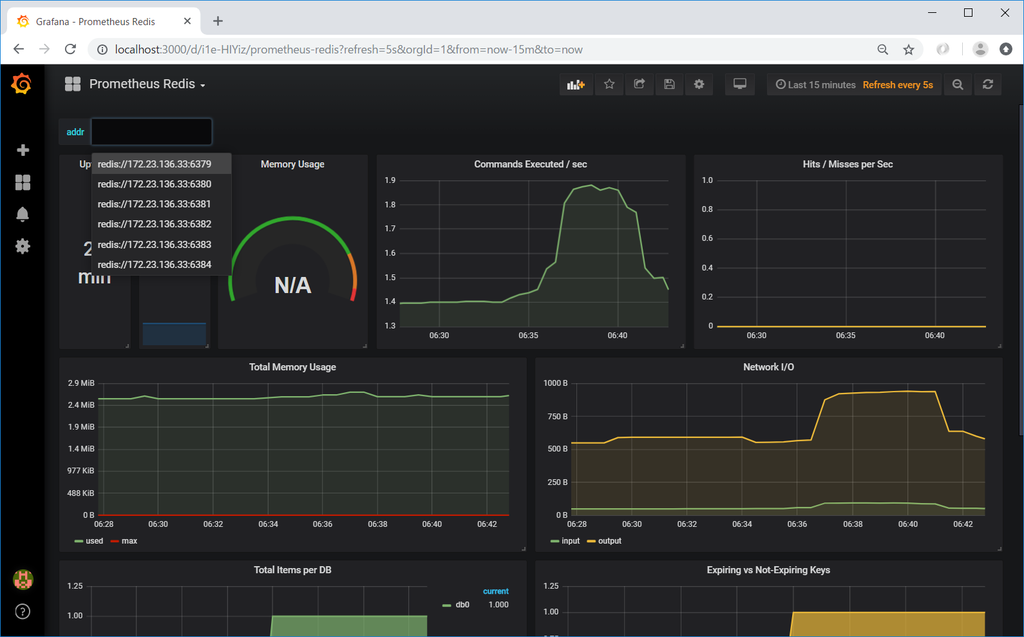Click the Commands Executed / sec panel title
This screenshot has width=1024, height=637.
(x=530, y=164)
